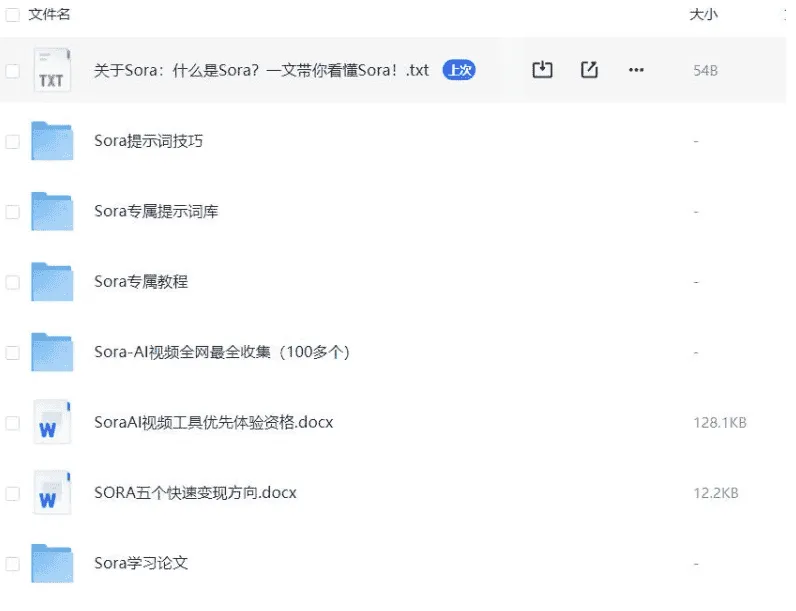The width and height of the screenshot is (796, 611).
Task: Click the TXT file type icon
Action: point(52,71)
